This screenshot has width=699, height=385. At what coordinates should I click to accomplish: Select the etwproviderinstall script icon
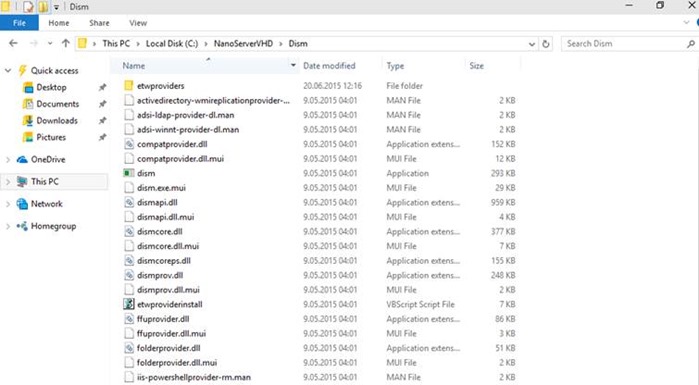pyautogui.click(x=129, y=304)
